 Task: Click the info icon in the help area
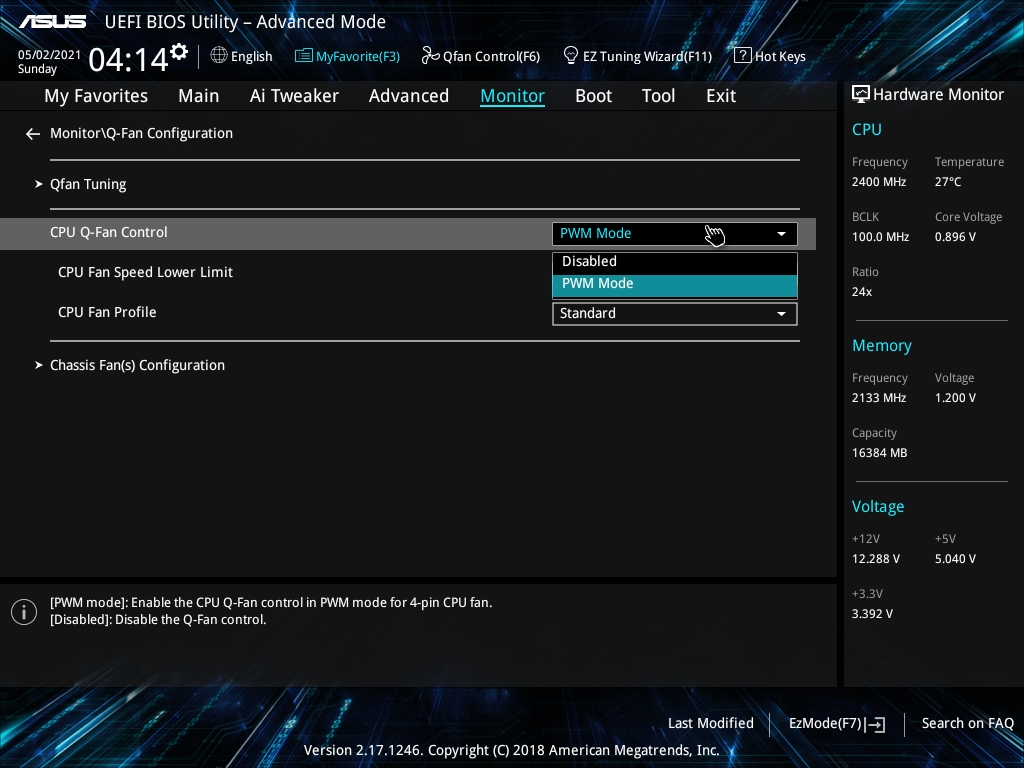click(x=24, y=612)
